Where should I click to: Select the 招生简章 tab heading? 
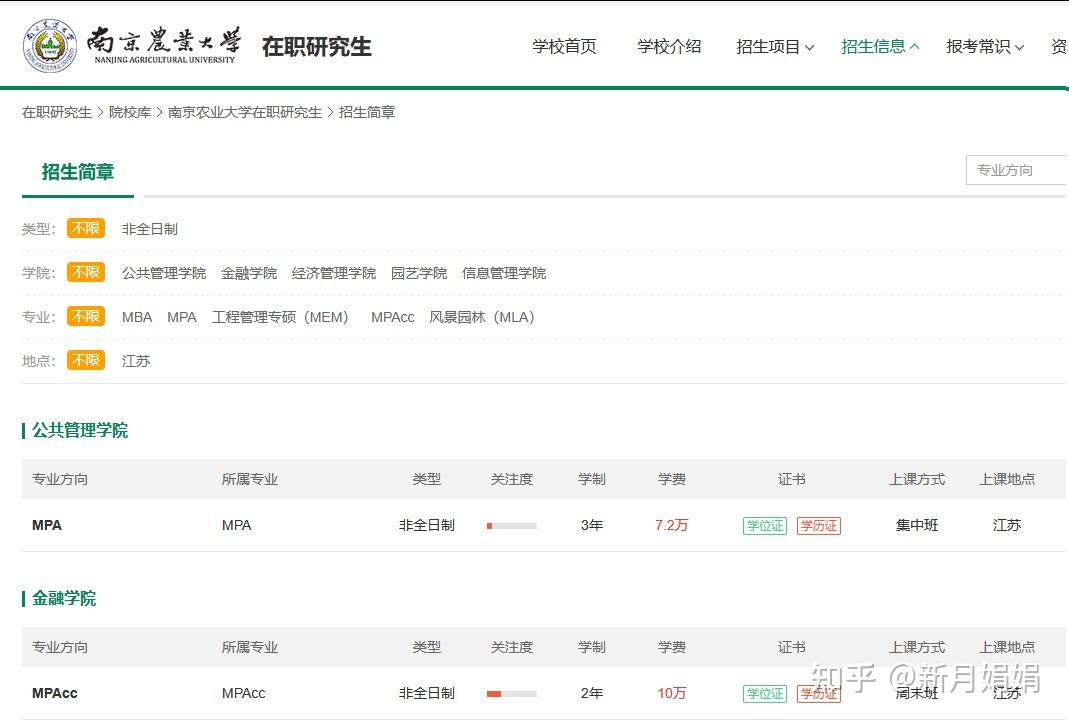78,172
